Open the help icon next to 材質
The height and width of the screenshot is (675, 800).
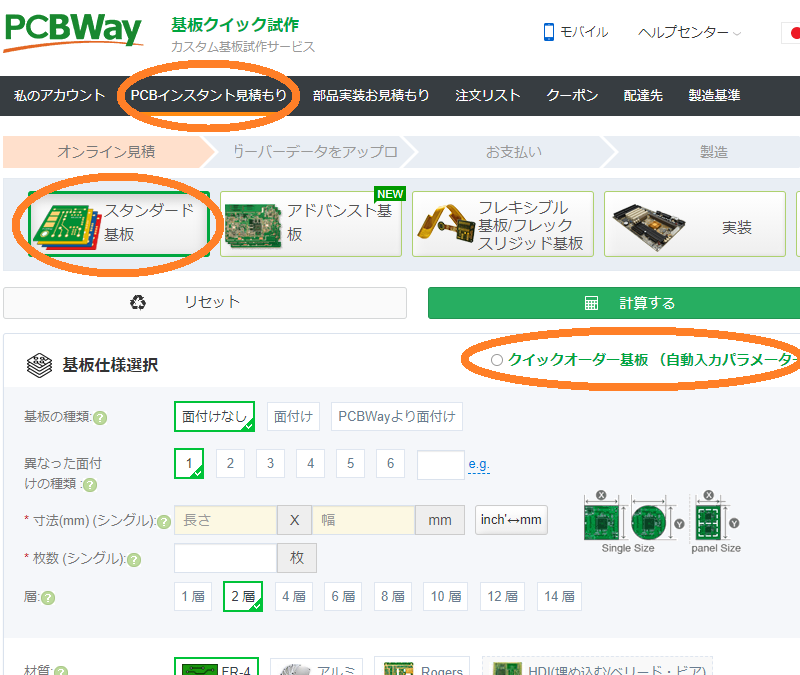[x=61, y=671]
